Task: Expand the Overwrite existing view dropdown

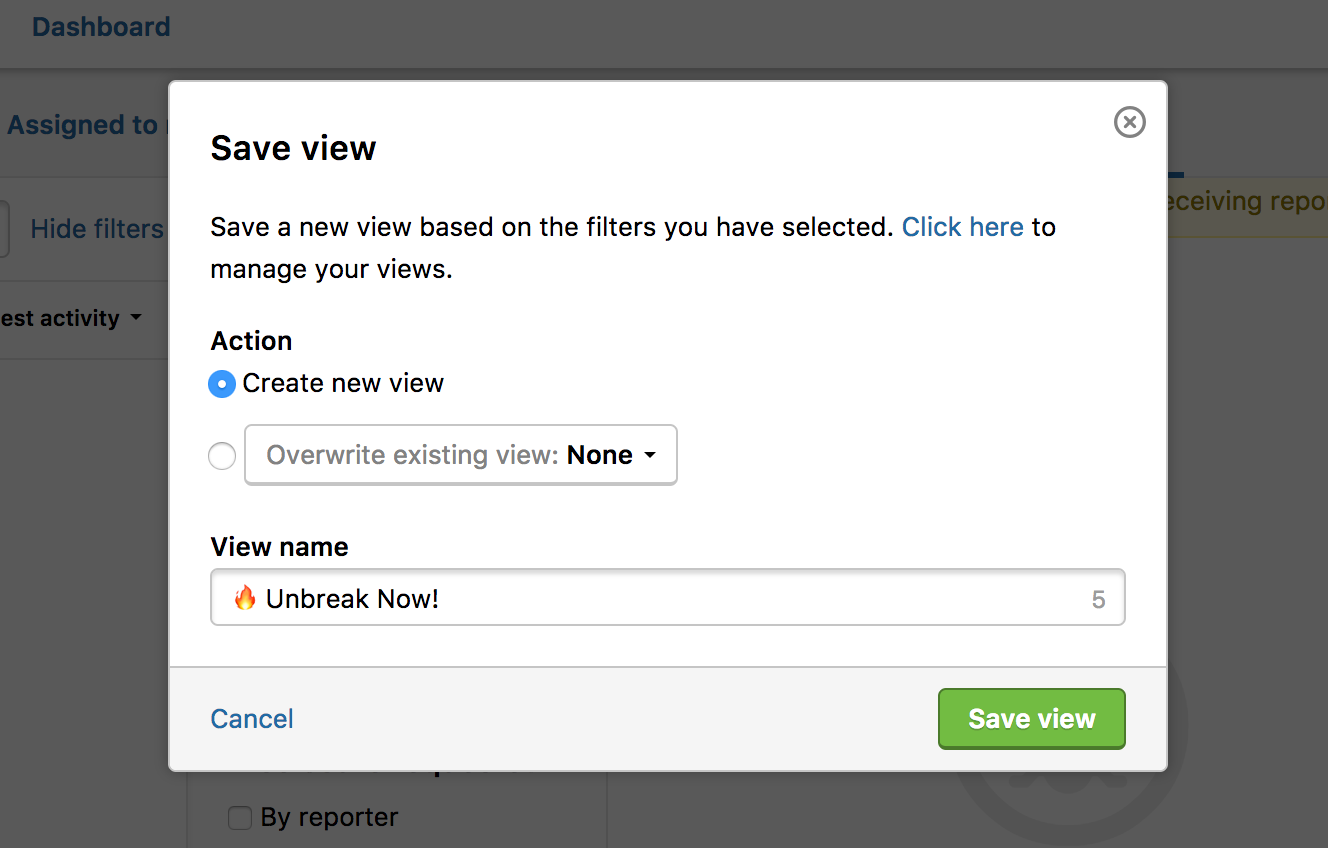Action: coord(460,456)
